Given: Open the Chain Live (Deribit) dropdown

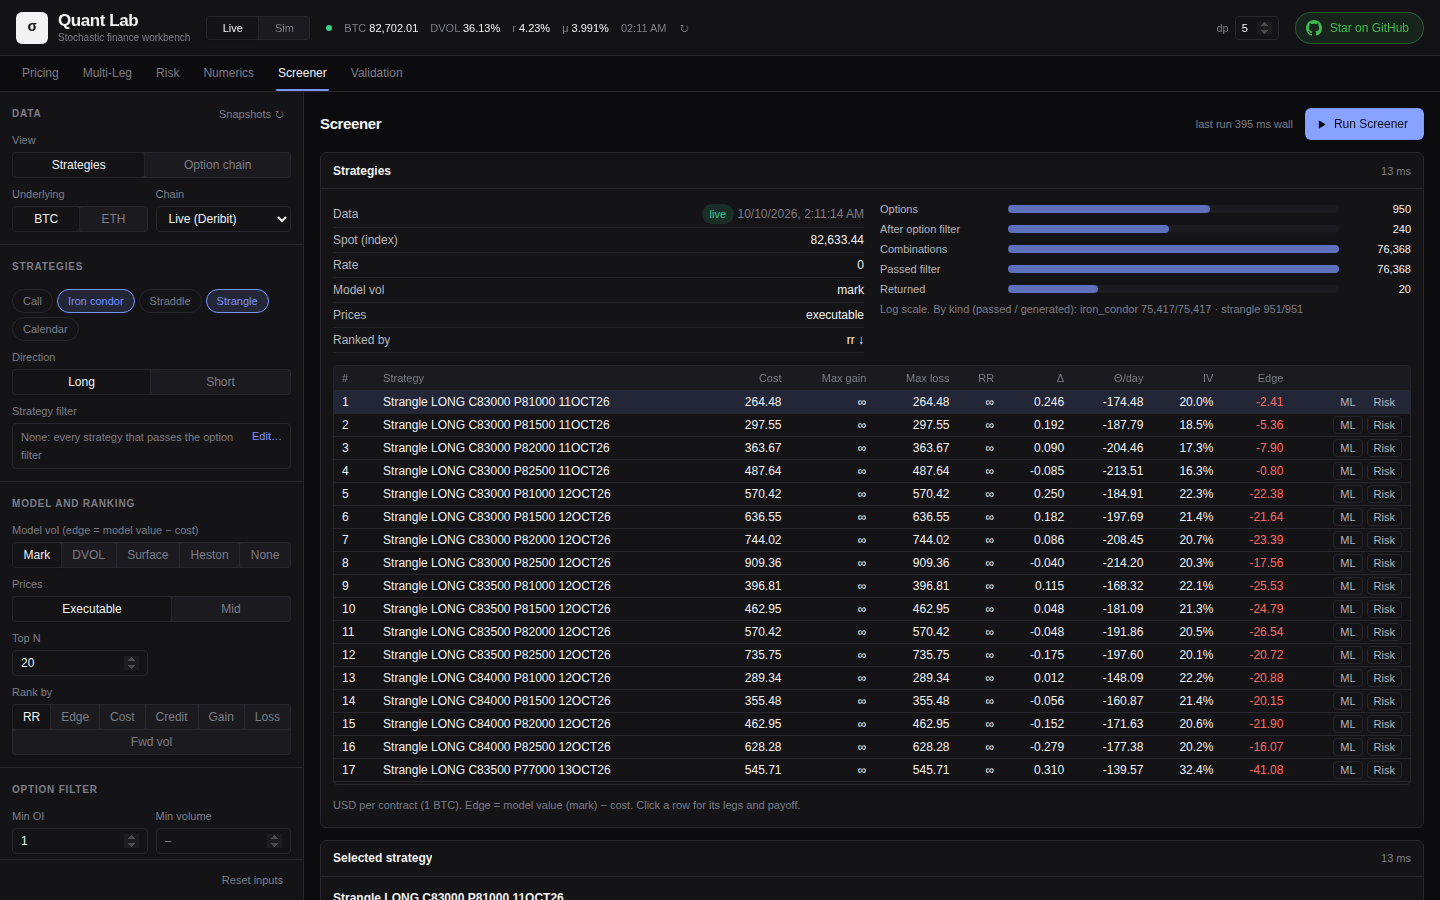Looking at the screenshot, I should 223,219.
